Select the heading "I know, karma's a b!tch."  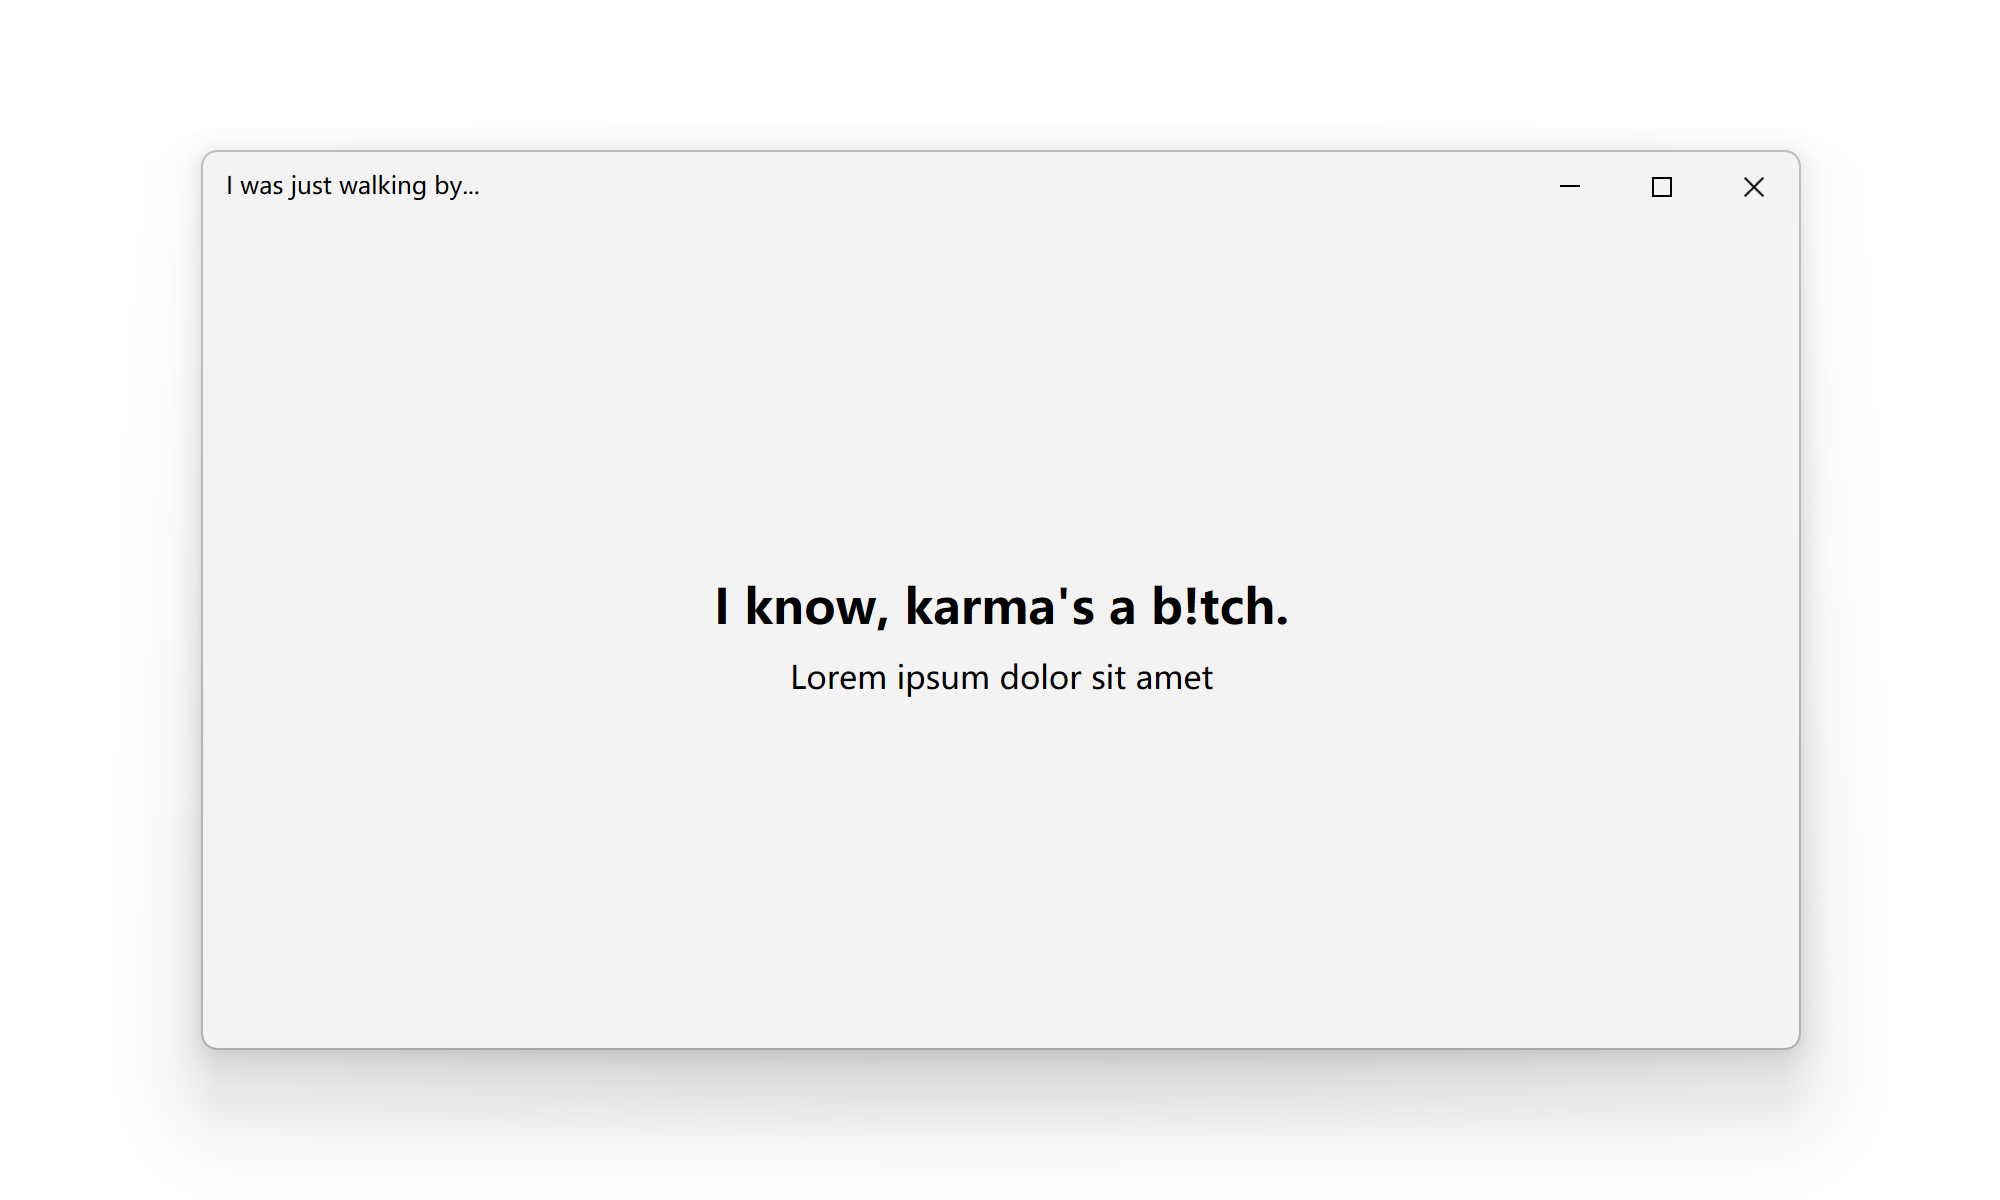1001,606
